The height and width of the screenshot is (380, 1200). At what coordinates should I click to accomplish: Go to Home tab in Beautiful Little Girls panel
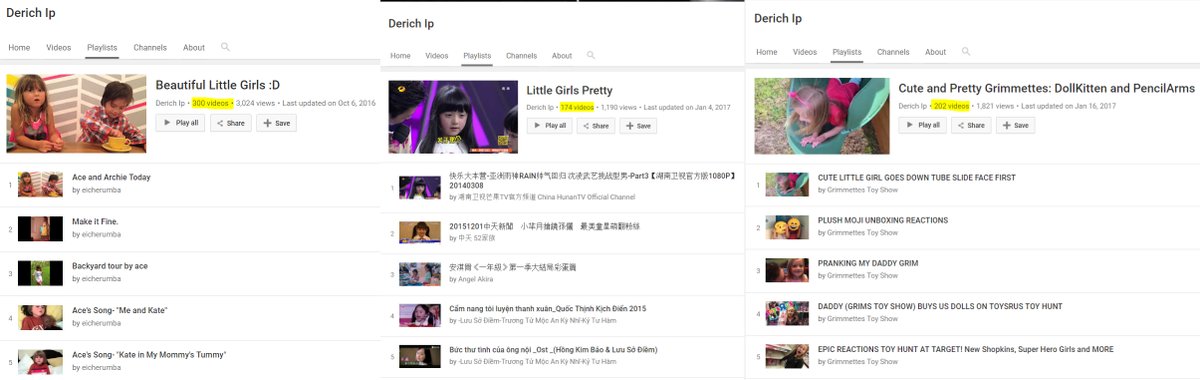coord(20,48)
